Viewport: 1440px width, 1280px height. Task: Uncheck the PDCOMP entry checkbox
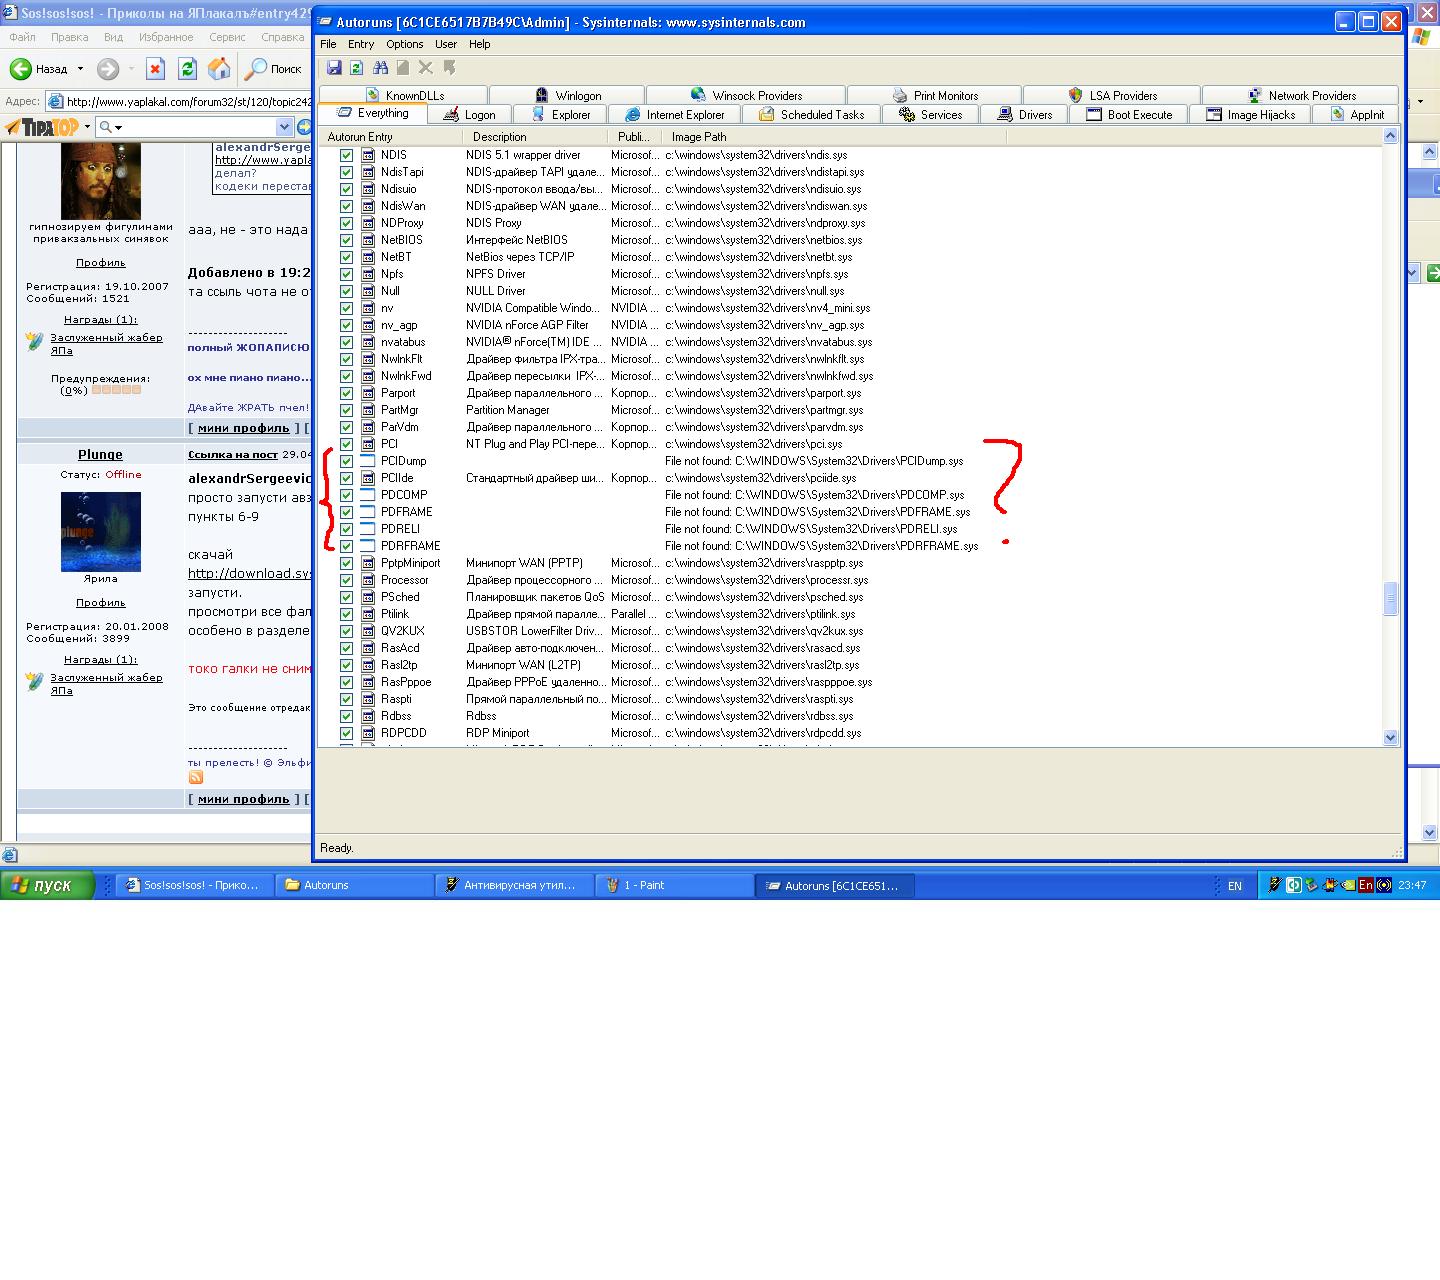coord(346,495)
